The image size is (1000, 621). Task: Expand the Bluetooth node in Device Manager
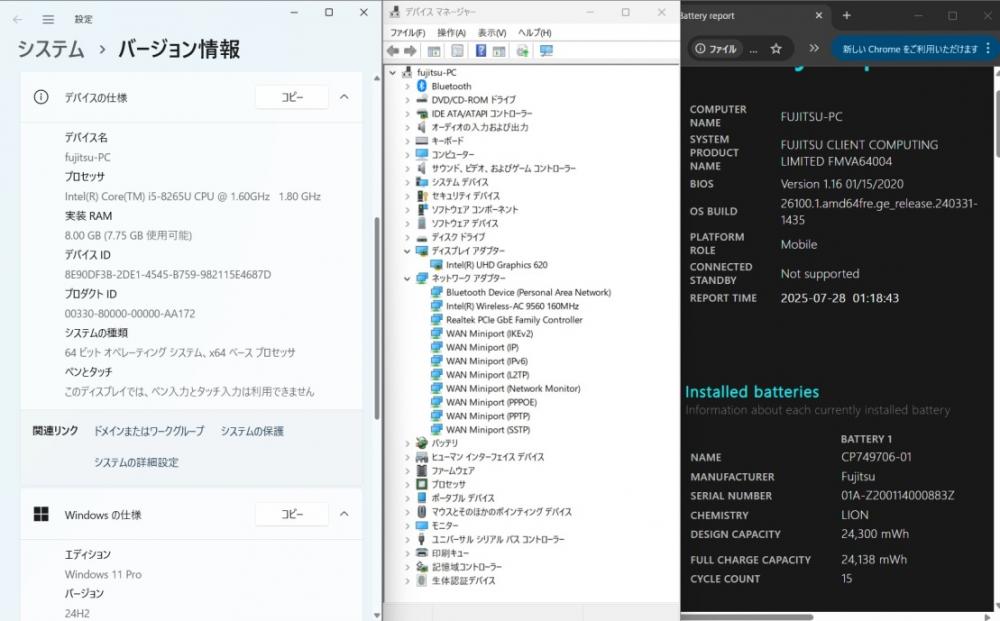coord(407,86)
